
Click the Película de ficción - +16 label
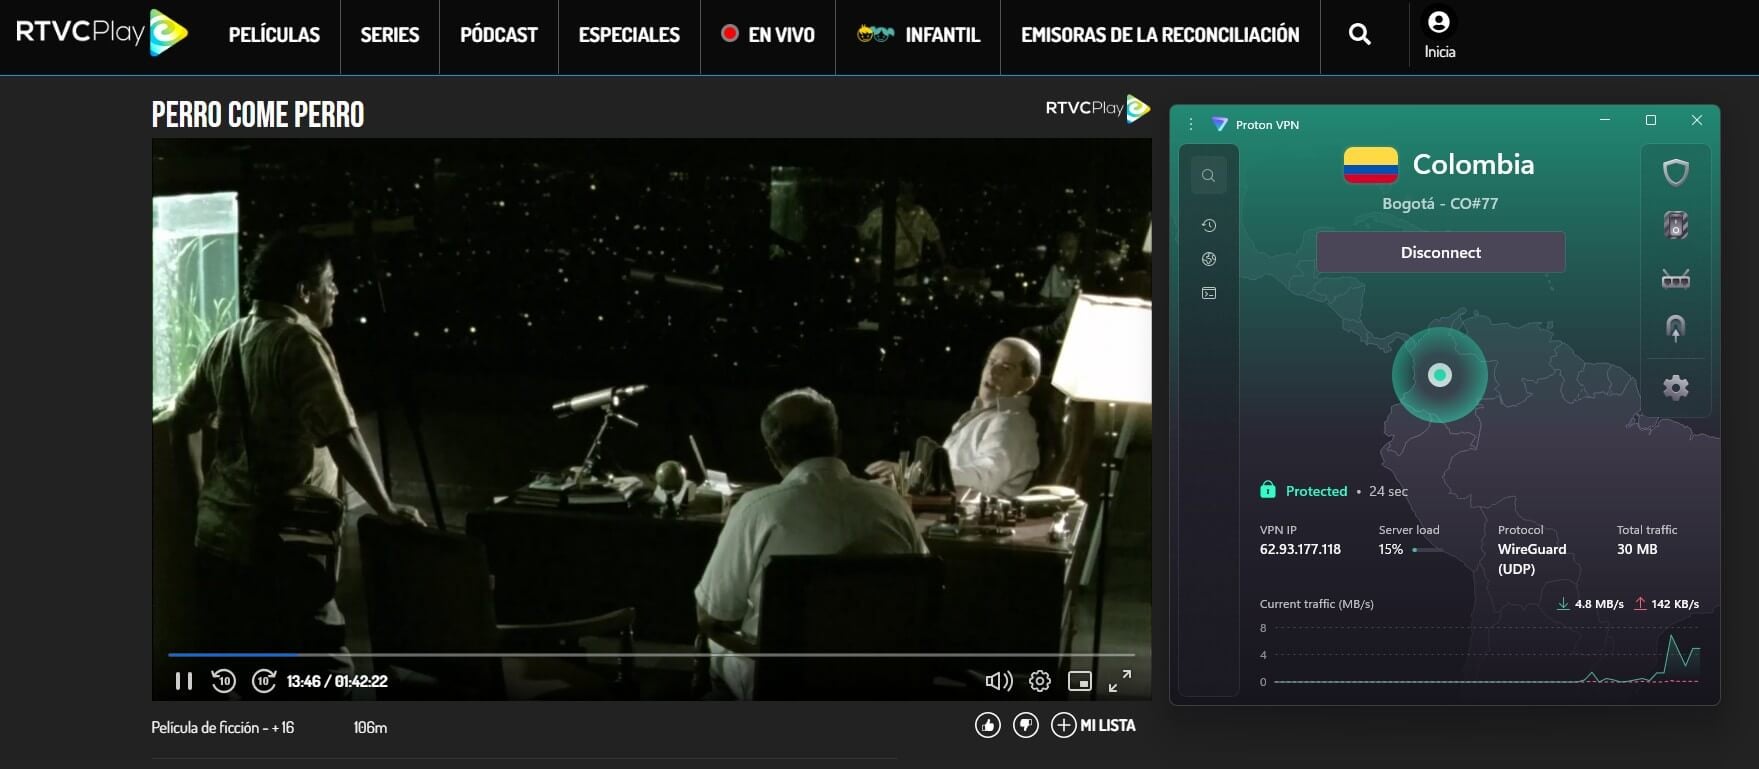[223, 728]
